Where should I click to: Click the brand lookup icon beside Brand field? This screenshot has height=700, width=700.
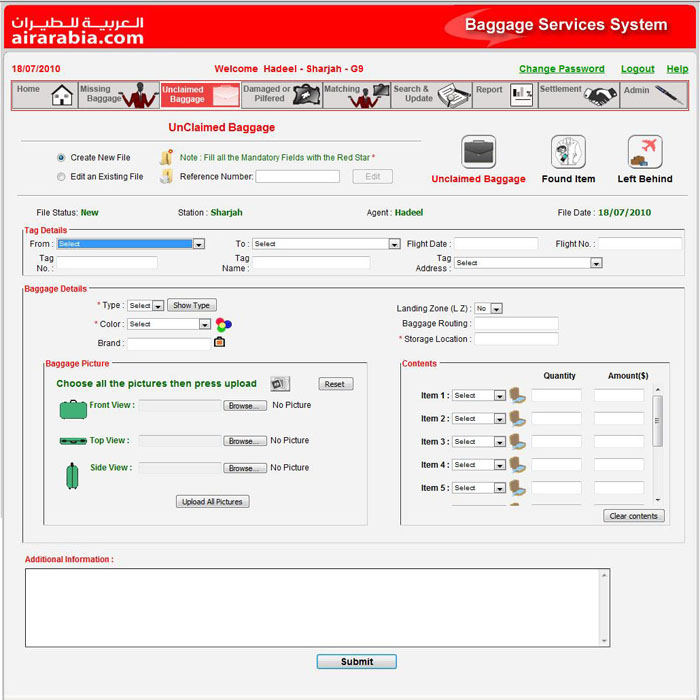[220, 343]
